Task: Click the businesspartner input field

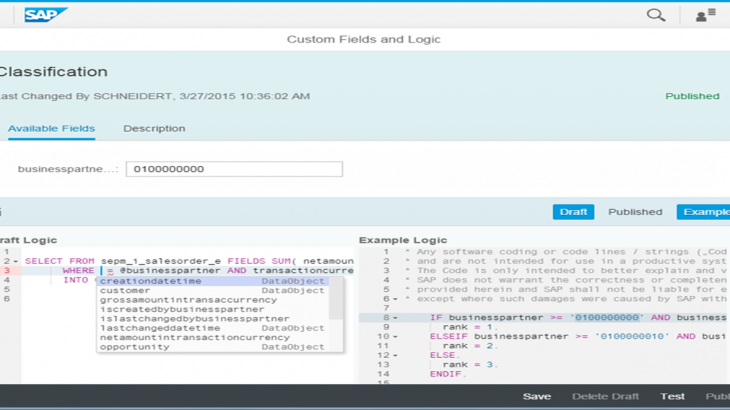Action: [x=234, y=169]
